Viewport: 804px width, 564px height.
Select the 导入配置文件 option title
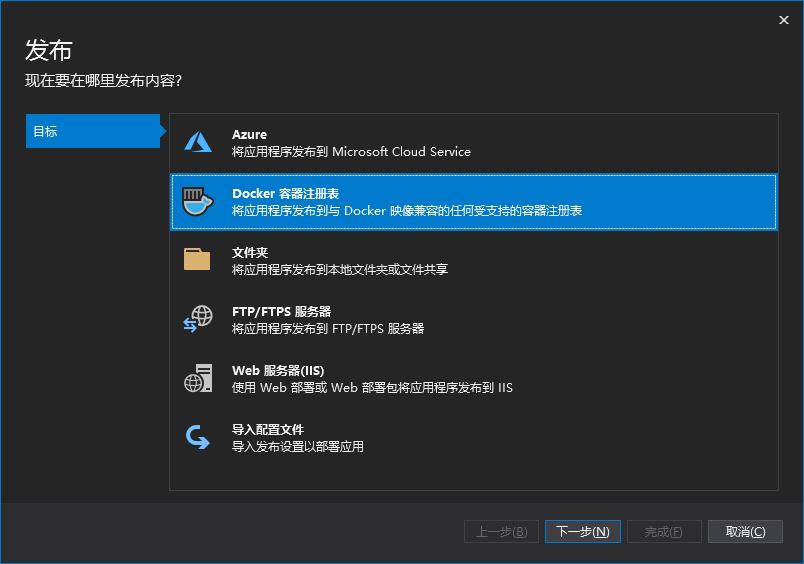(268, 430)
